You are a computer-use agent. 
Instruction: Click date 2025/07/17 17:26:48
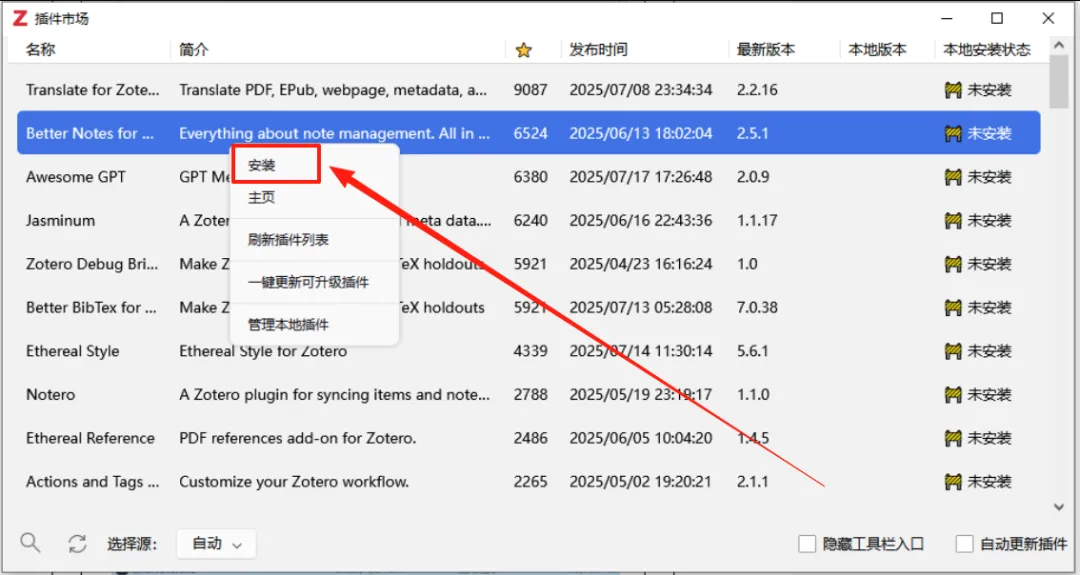coord(641,177)
